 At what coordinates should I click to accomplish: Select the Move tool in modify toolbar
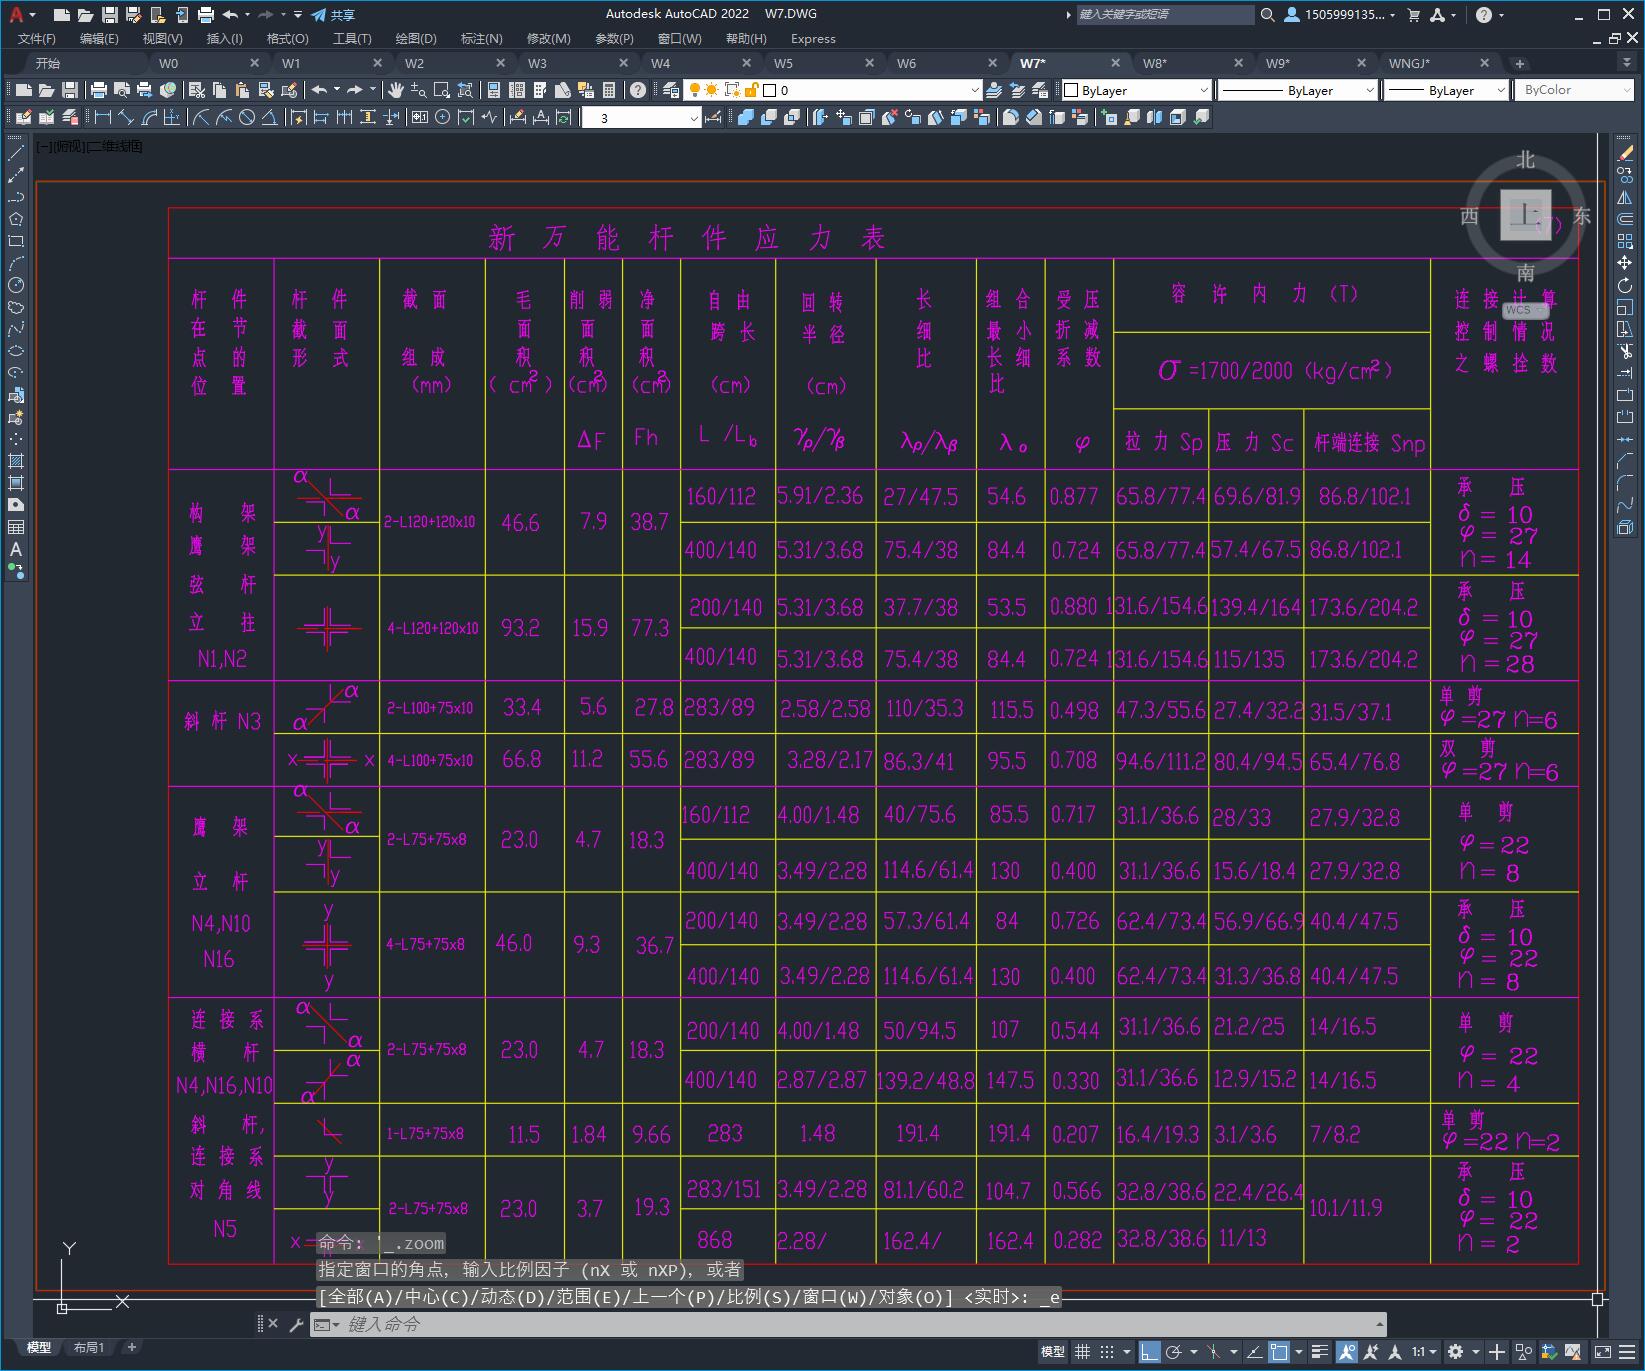[1625, 263]
